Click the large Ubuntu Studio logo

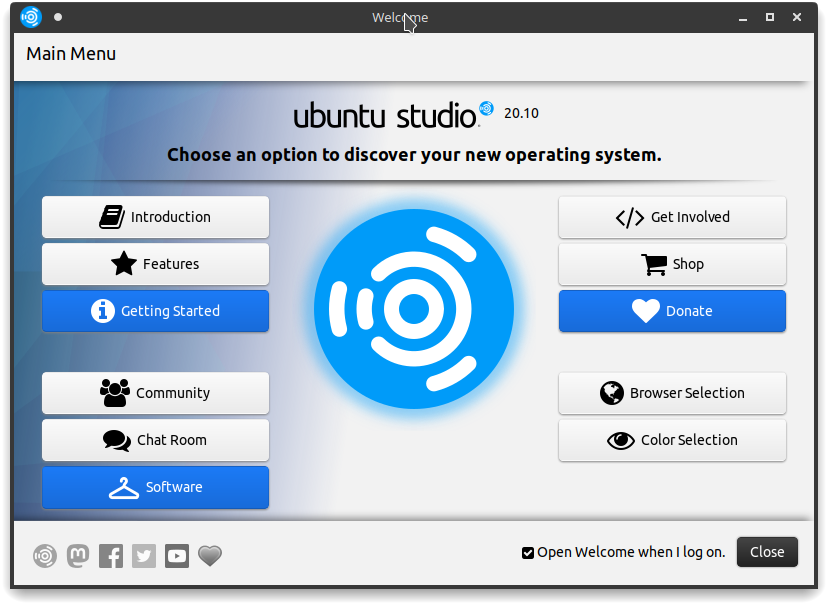413,309
